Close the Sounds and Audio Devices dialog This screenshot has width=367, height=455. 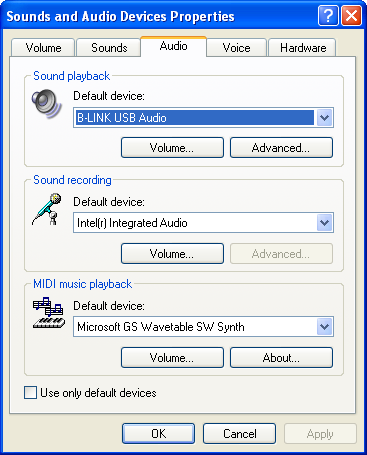pos(351,15)
